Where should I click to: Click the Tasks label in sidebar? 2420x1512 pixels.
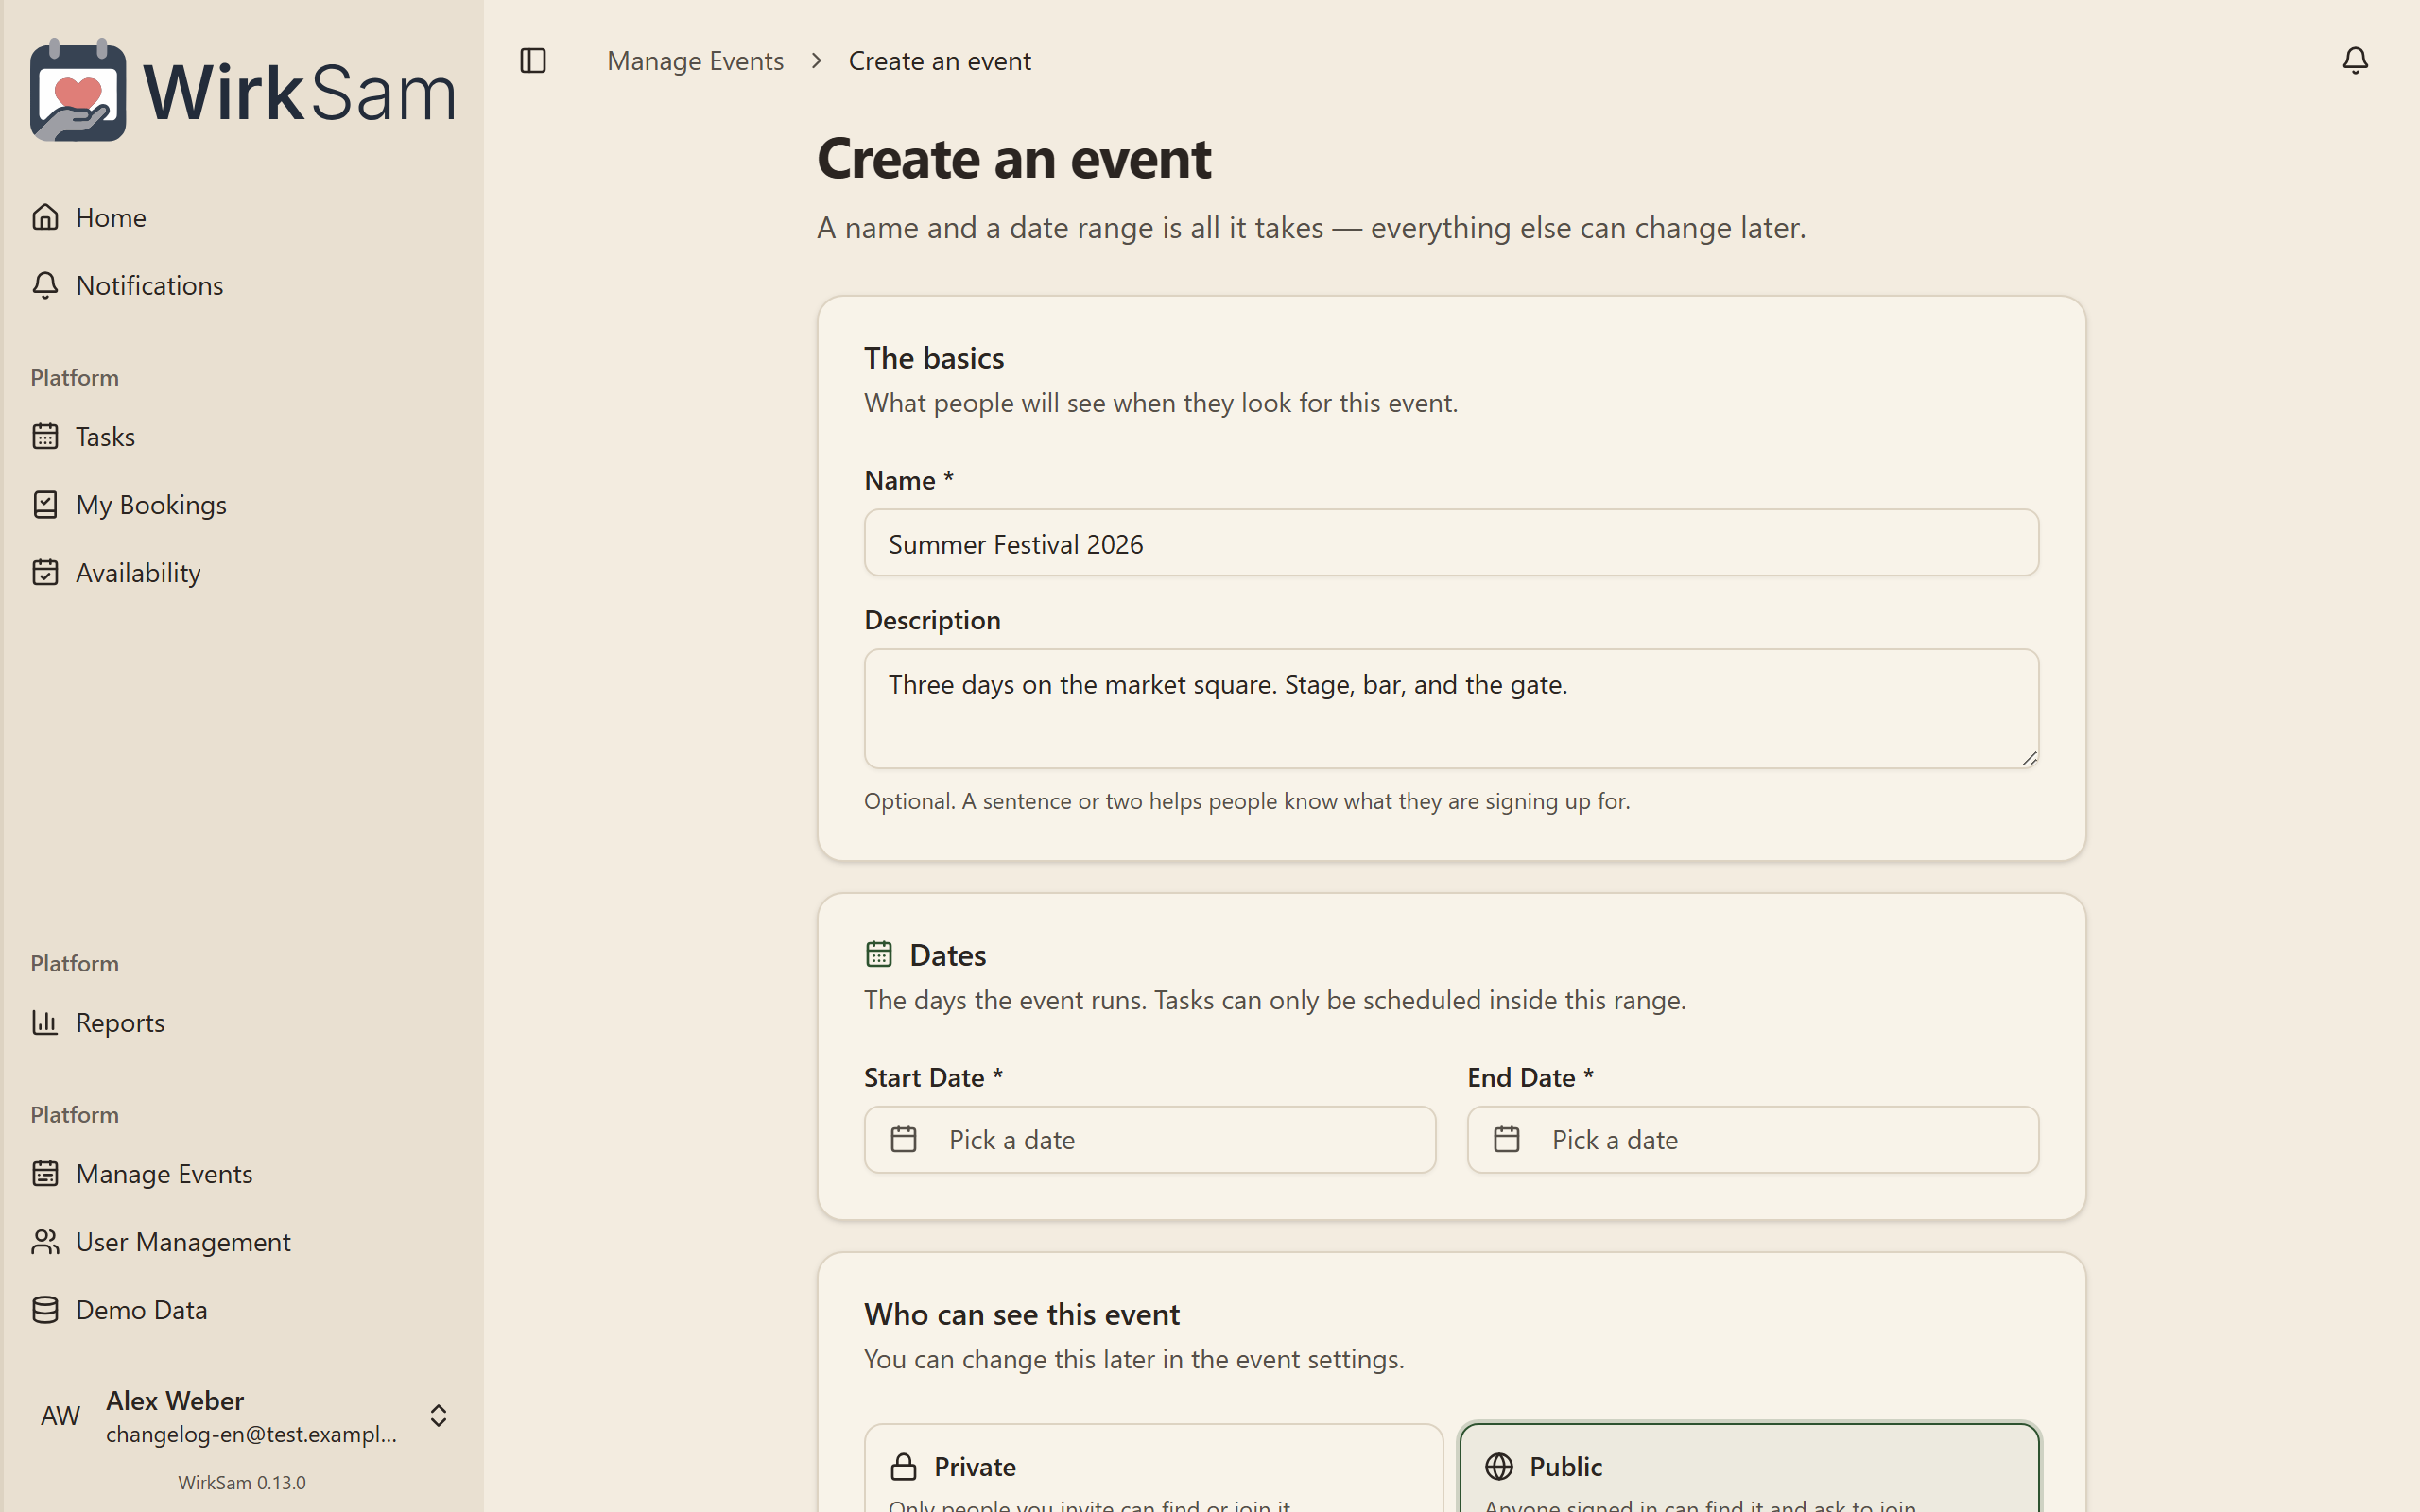(105, 436)
